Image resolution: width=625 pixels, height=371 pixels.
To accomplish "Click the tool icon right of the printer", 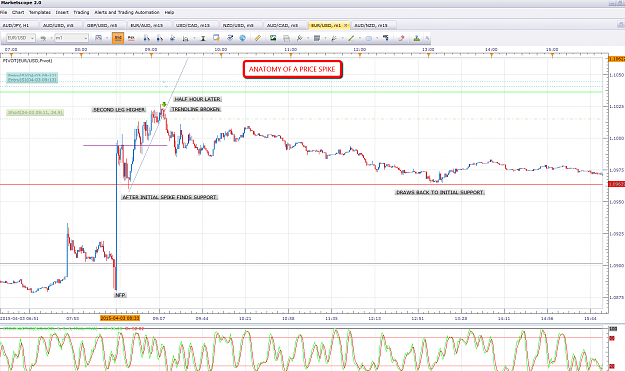I will pos(299,38).
